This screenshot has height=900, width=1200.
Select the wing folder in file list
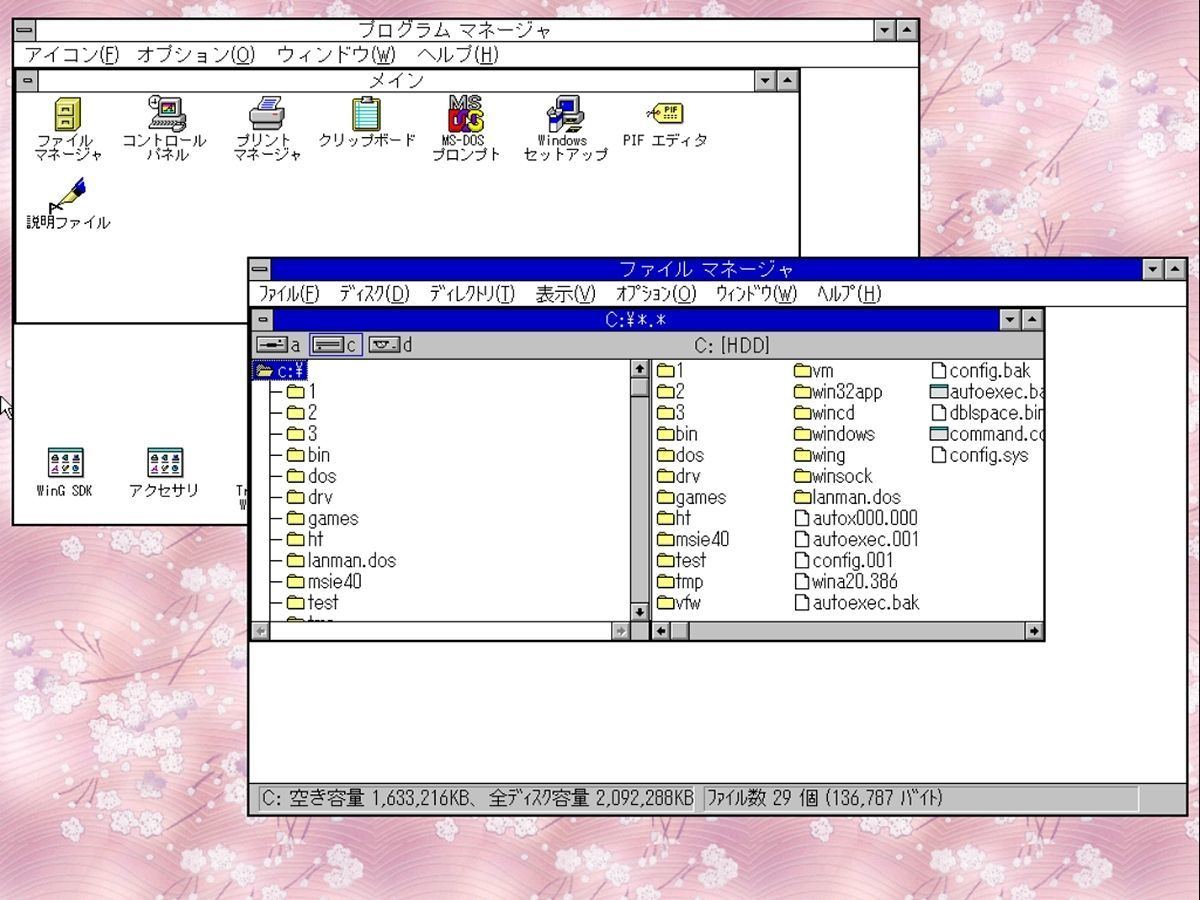click(819, 455)
